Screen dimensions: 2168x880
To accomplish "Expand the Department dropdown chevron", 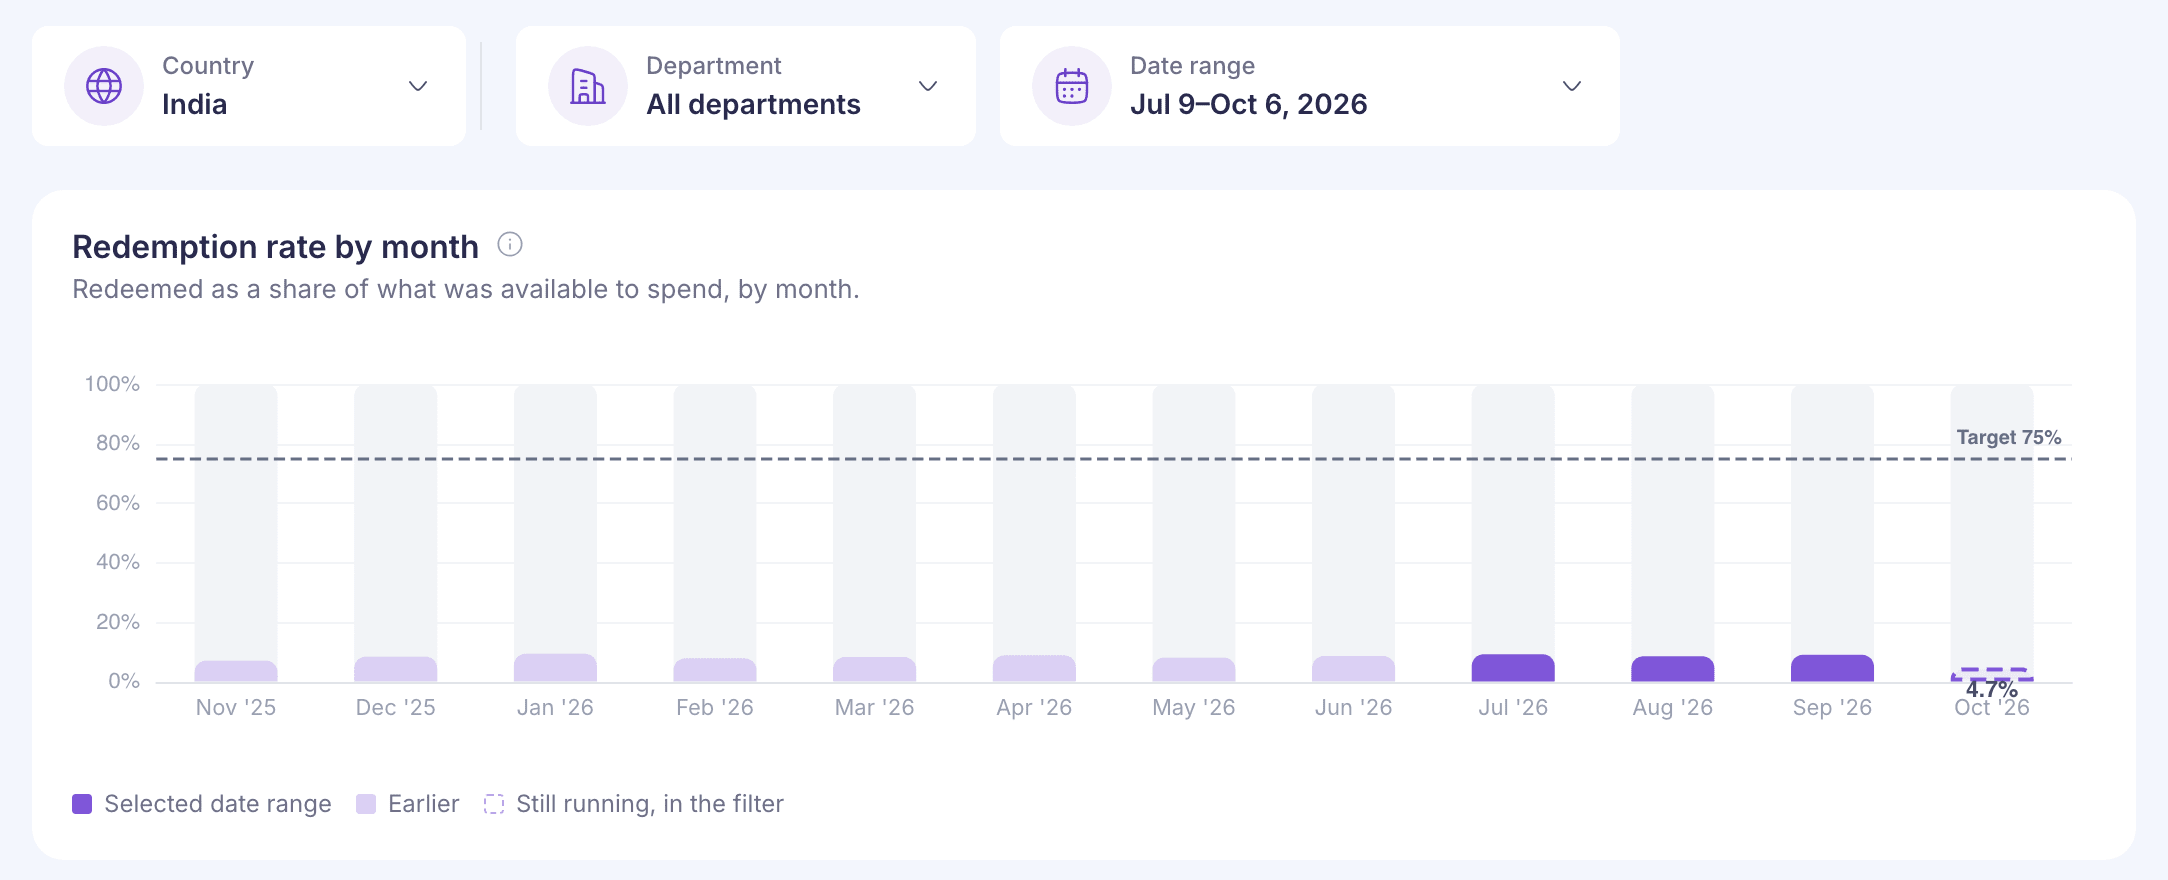I will [928, 86].
